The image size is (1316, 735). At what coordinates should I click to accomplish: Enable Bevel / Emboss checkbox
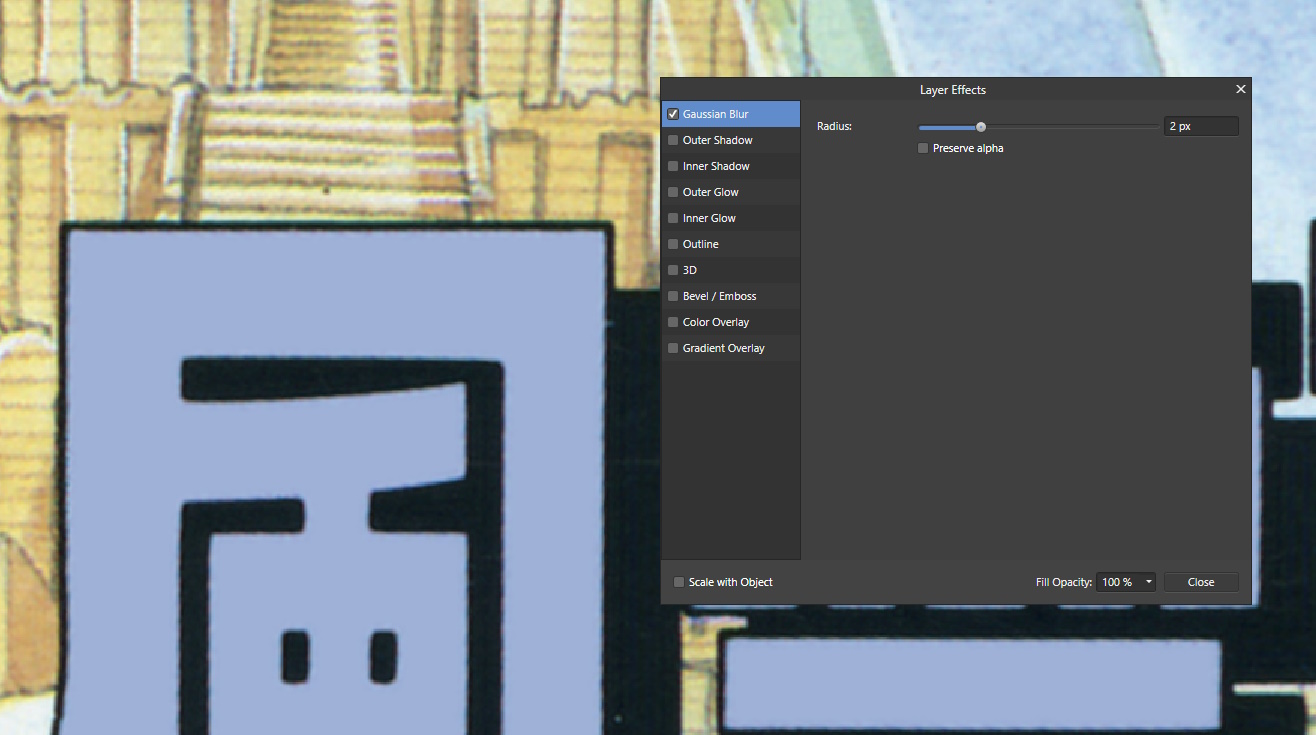pyautogui.click(x=673, y=296)
